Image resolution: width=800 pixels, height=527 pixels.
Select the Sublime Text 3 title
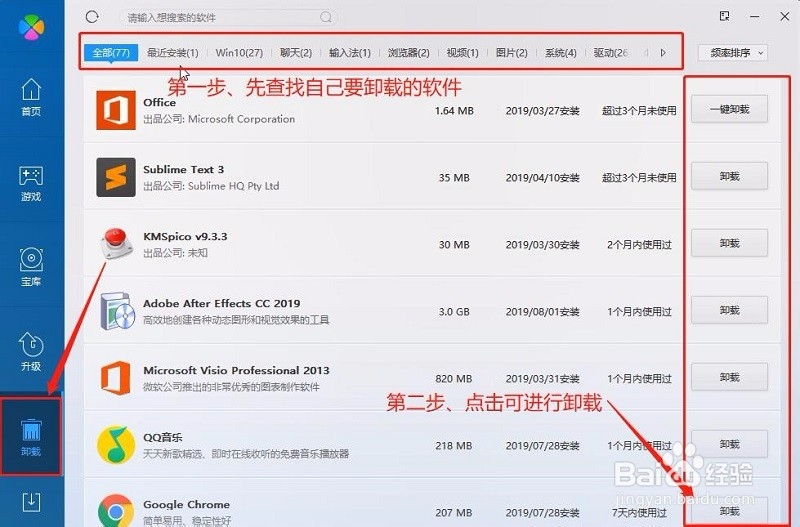[x=183, y=169]
